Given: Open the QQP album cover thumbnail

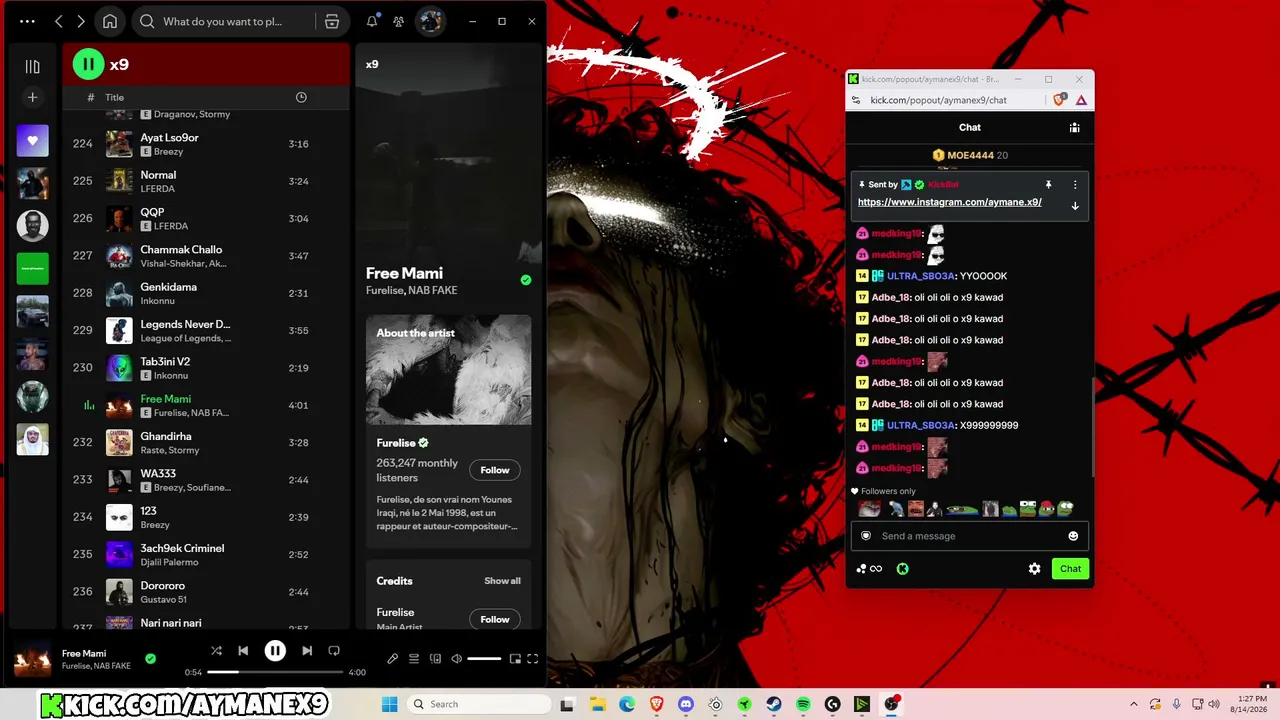Looking at the screenshot, I should (119, 219).
